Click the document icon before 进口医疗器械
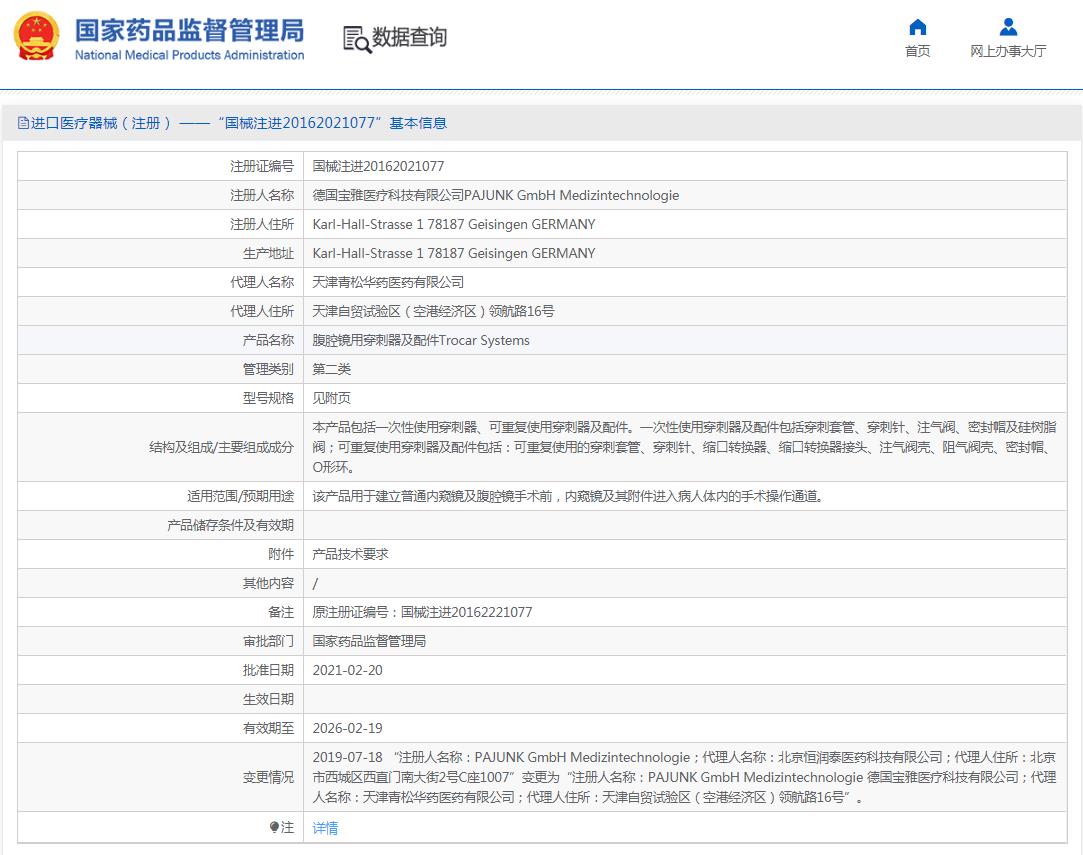 click(23, 123)
